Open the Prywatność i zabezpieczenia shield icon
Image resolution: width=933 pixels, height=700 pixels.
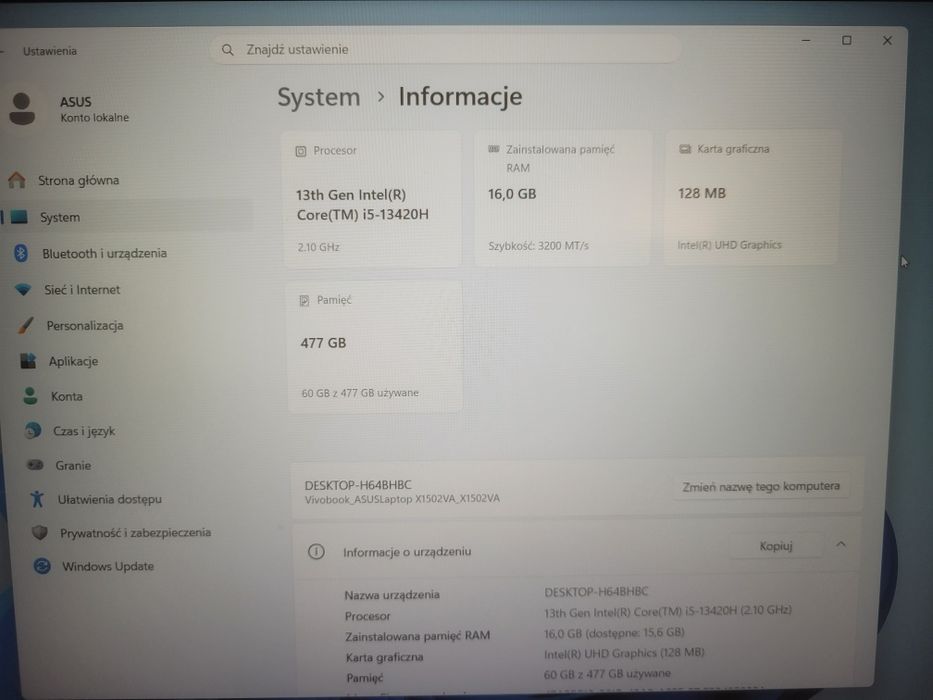pos(40,532)
